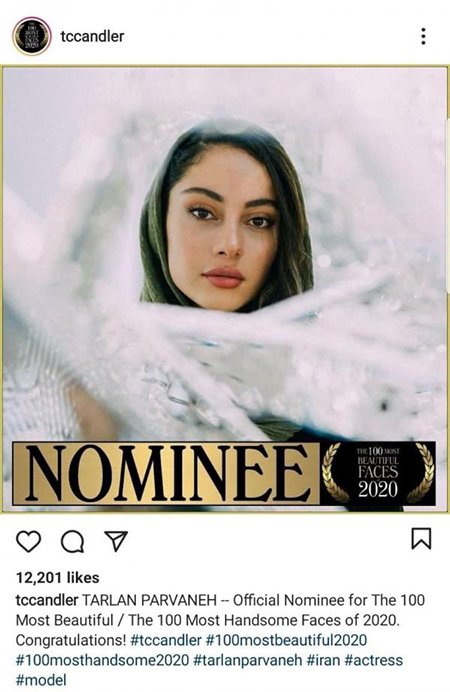Tap the caption text reading Congratulations!
The height and width of the screenshot is (692, 450).
pos(71,640)
